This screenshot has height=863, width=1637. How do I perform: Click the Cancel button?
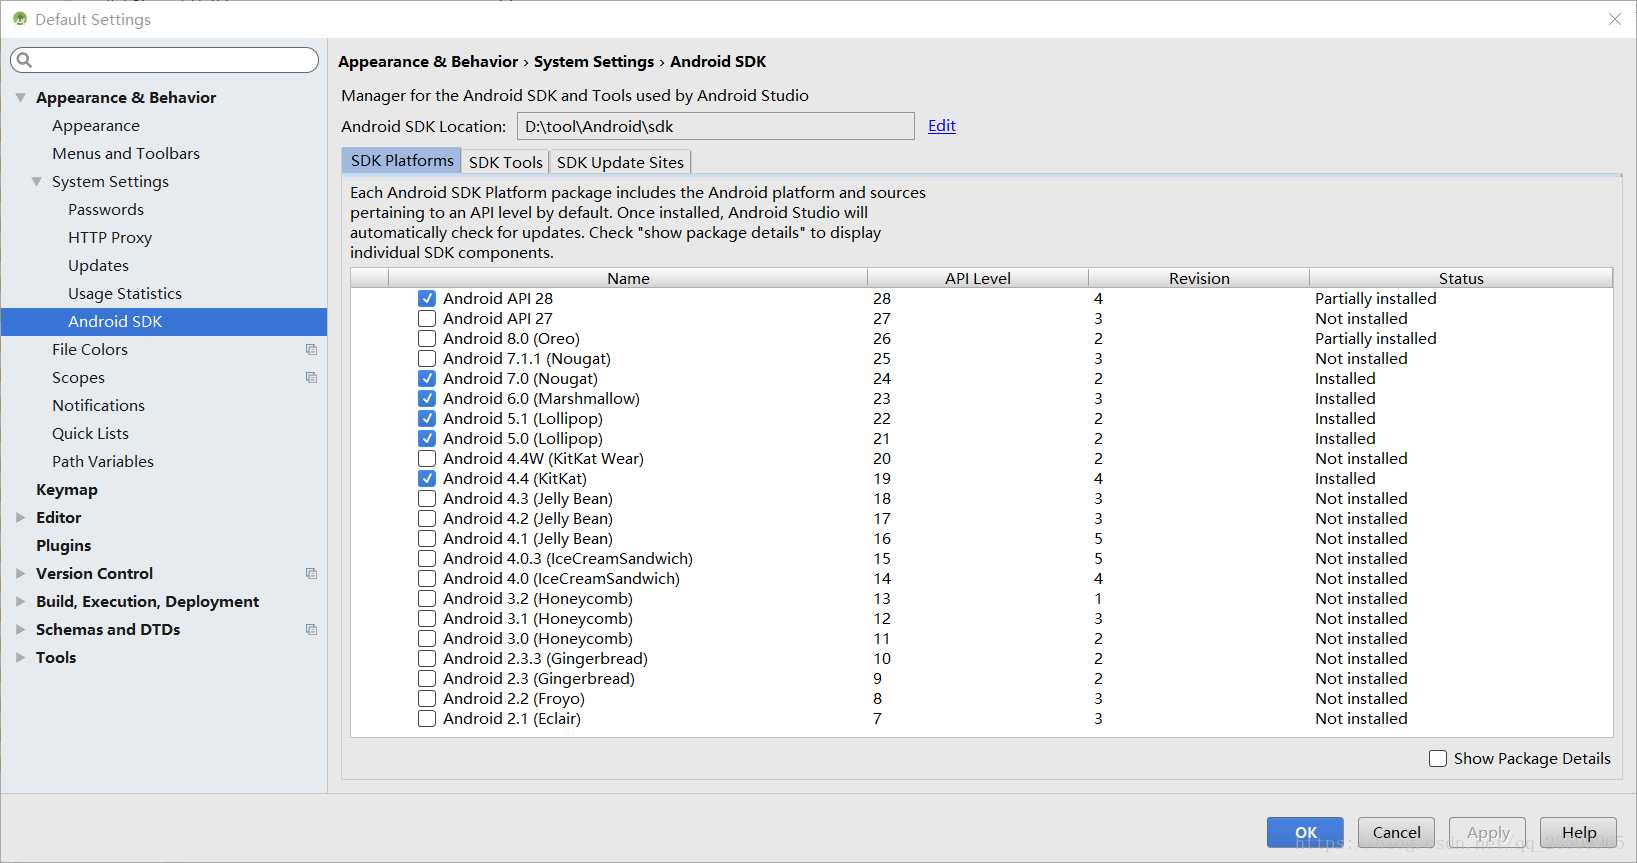coord(1396,832)
